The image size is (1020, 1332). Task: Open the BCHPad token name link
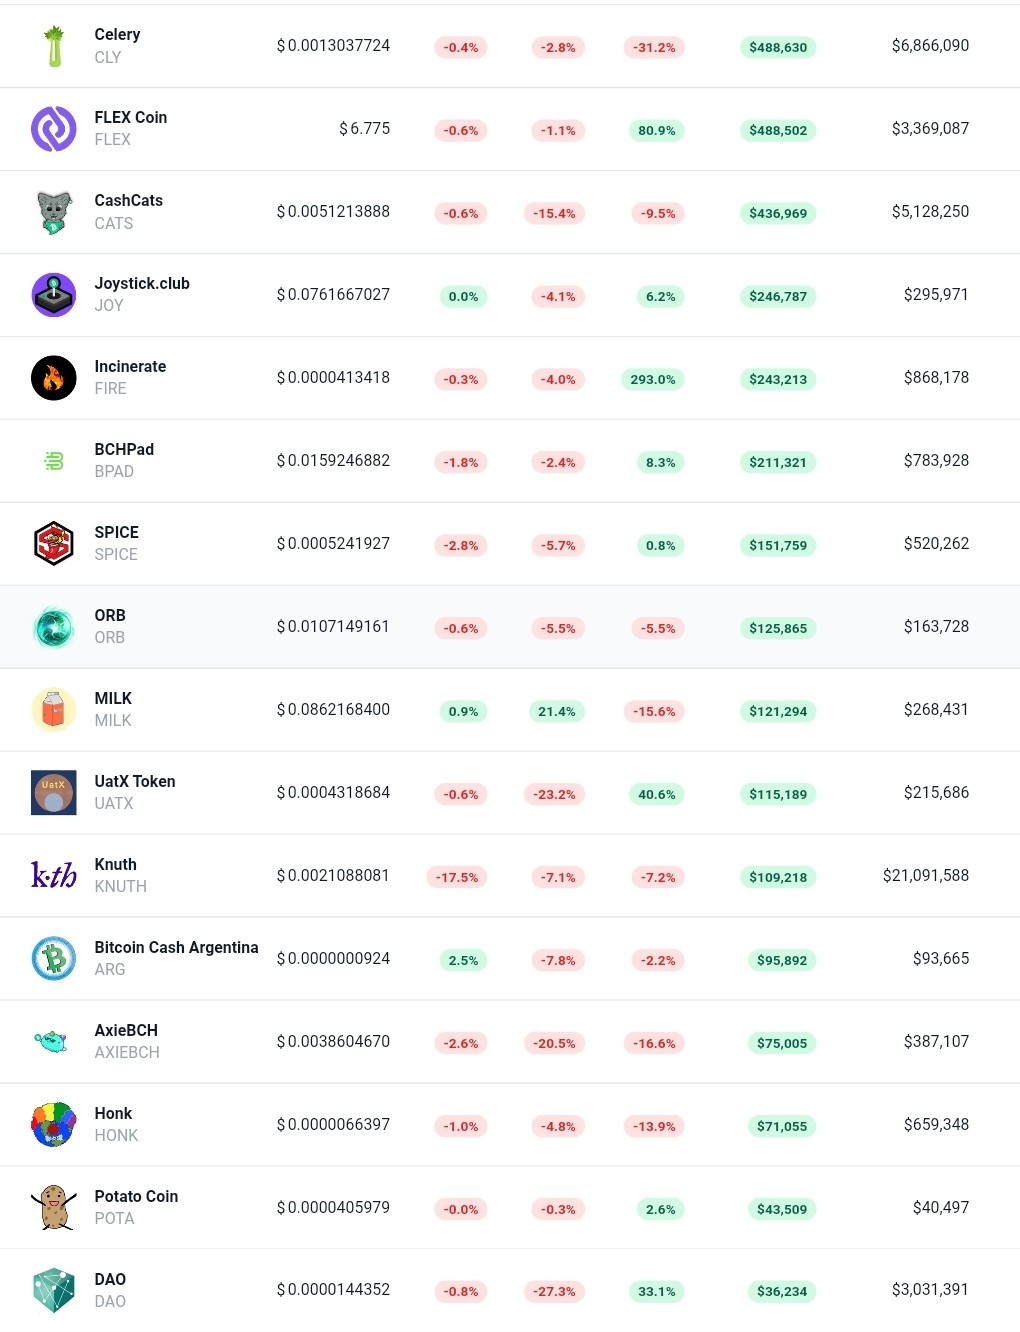tap(124, 450)
